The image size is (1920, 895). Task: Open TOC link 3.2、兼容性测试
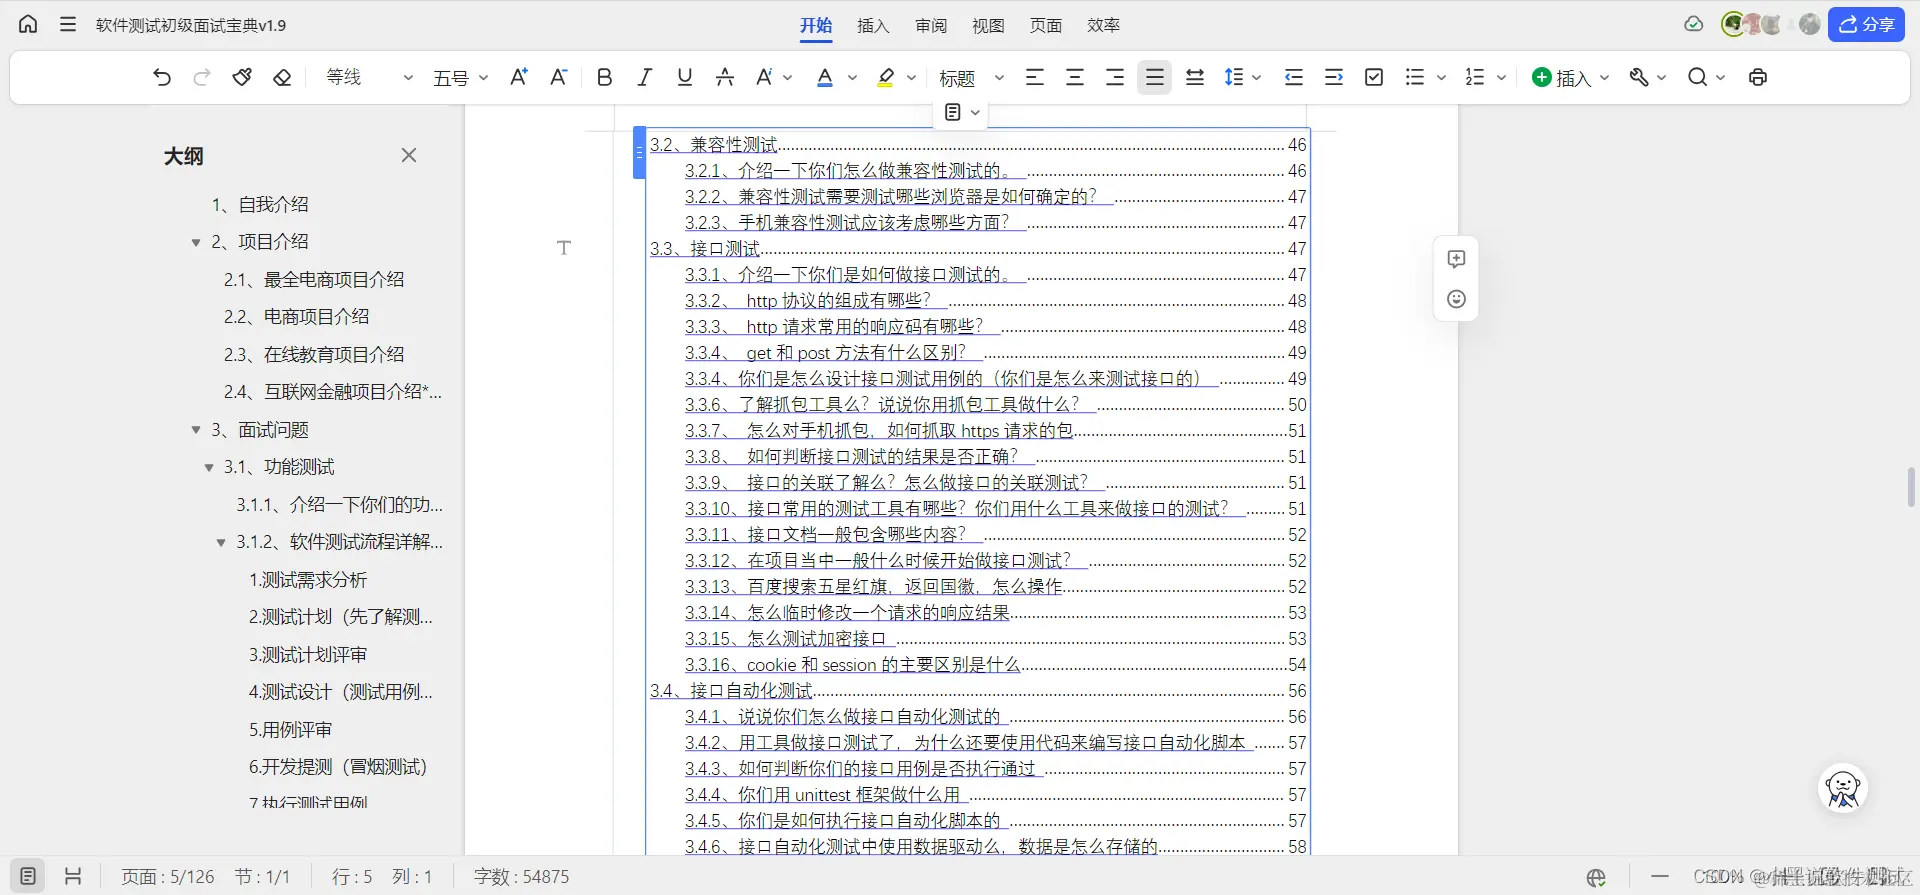[714, 145]
